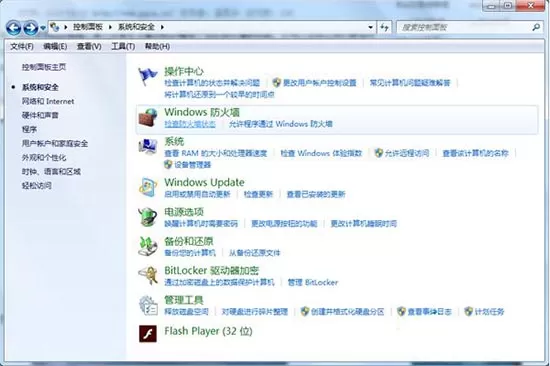Screen dimensions: 550x366
Task: Click 更改计算机睡眠时间 link
Action: (x=364, y=224)
